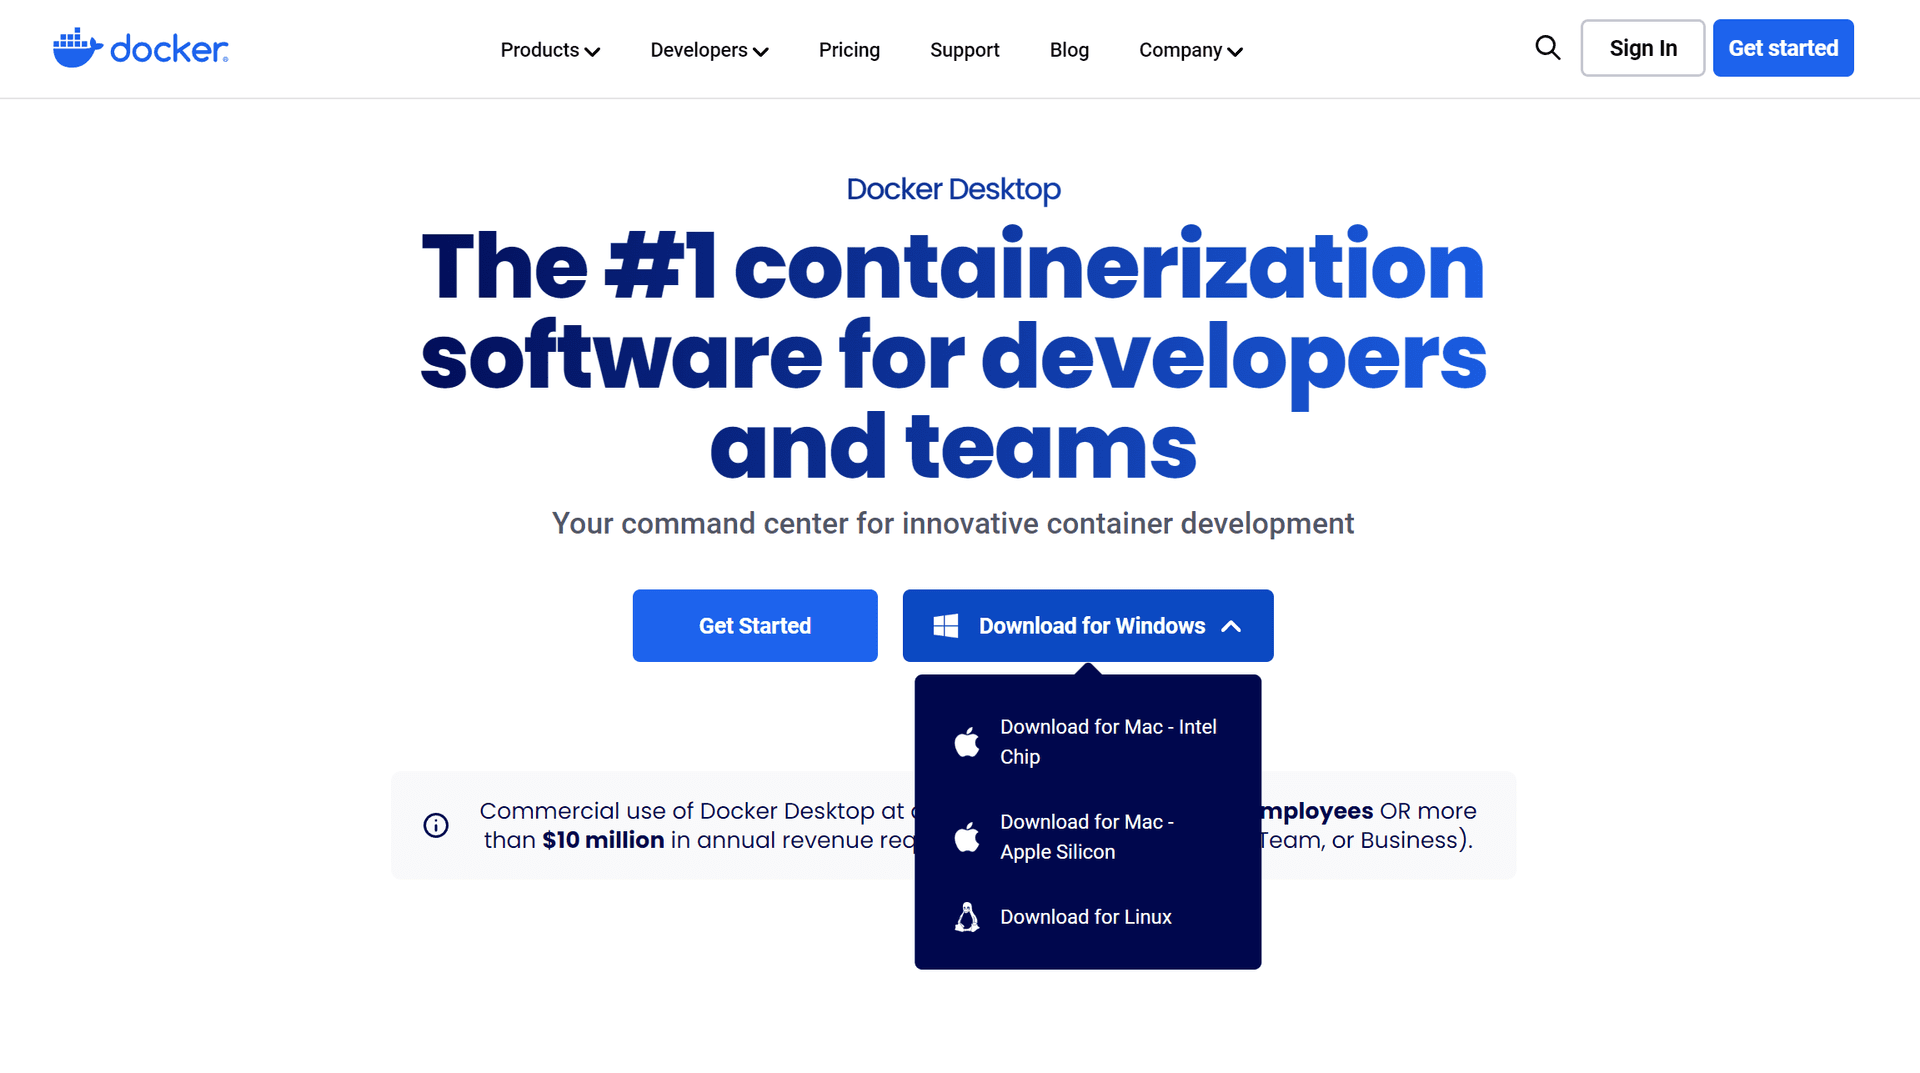Click the info circle icon in notice

436,825
